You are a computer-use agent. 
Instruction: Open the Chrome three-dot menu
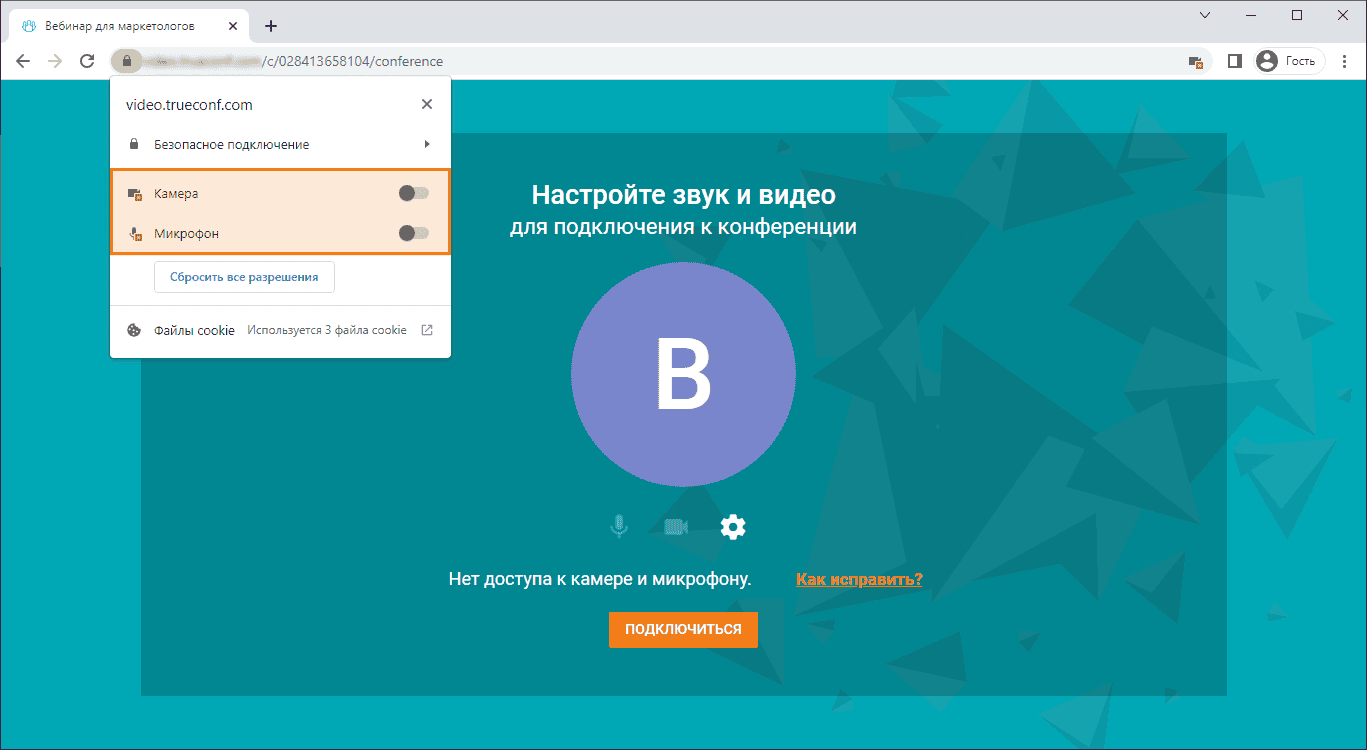(1344, 61)
